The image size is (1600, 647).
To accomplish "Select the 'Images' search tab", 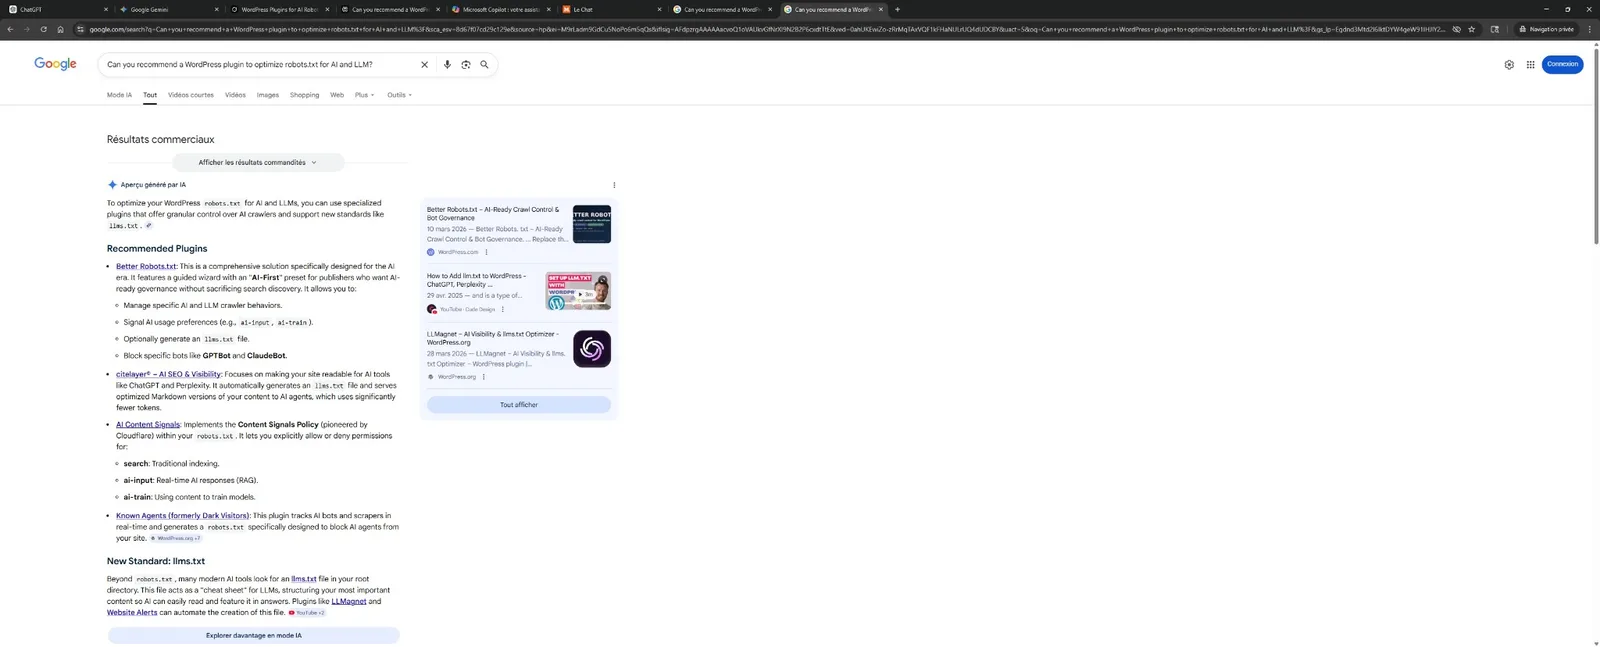I will [x=268, y=95].
